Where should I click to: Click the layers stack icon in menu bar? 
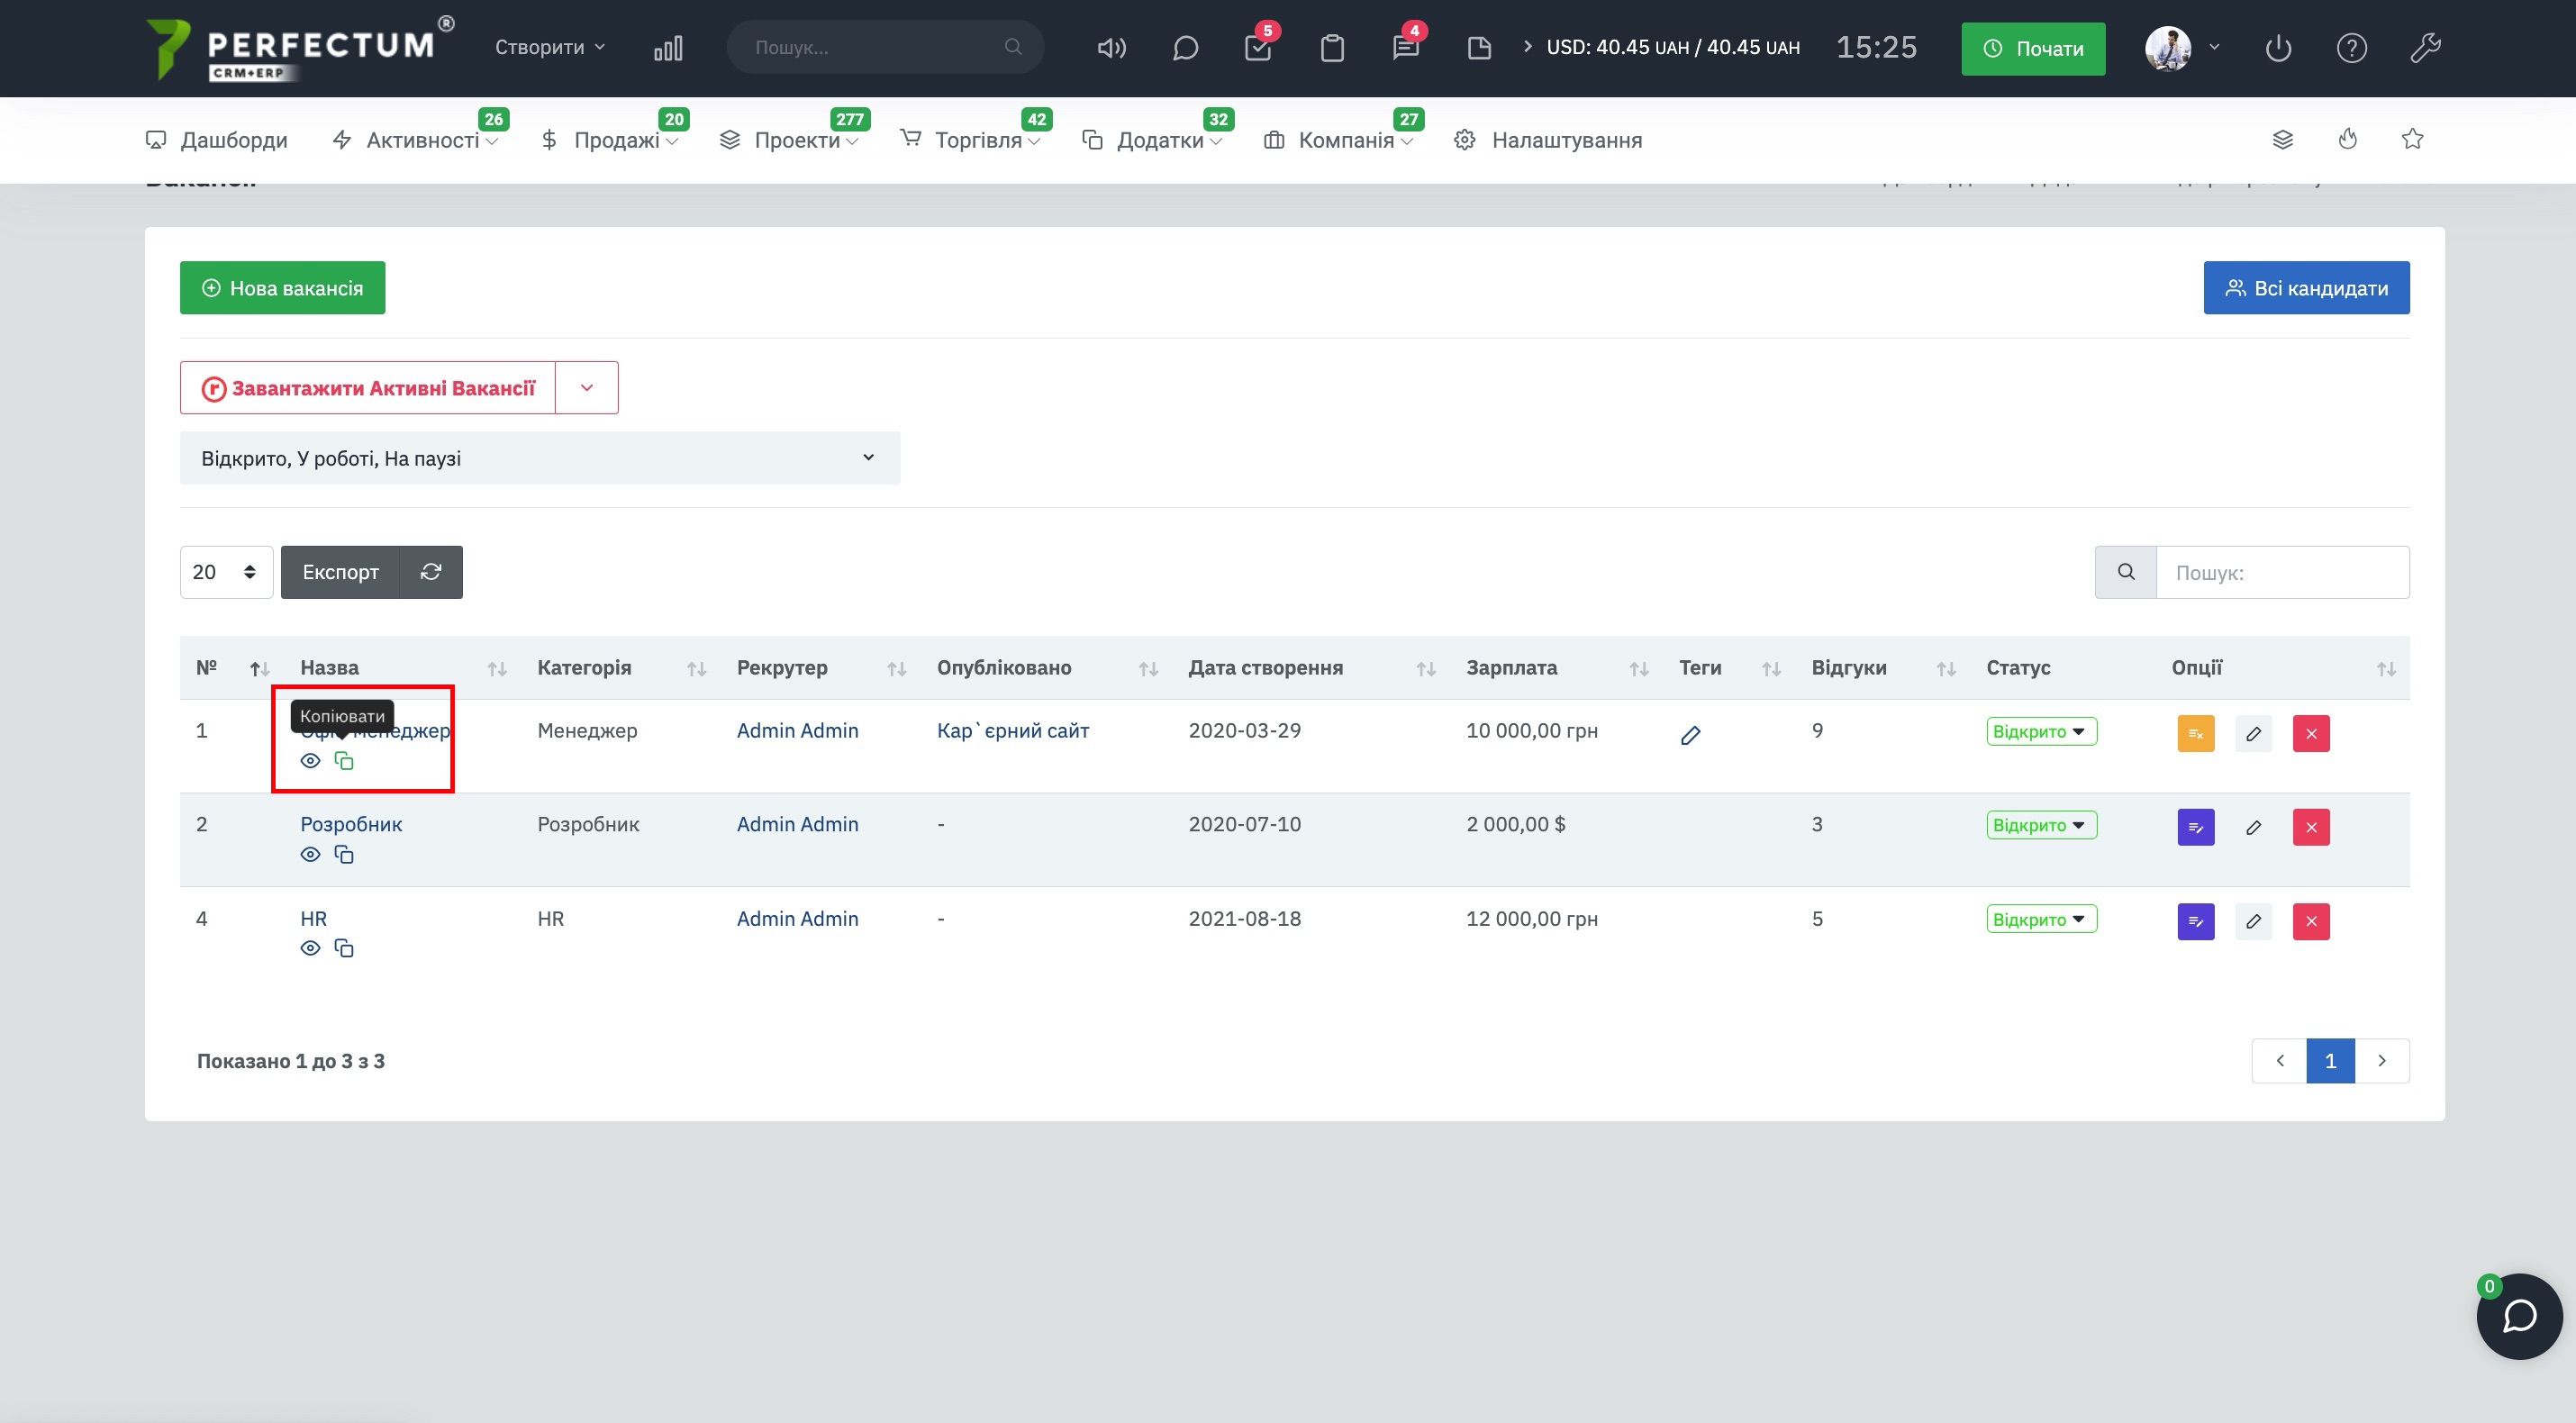2282,139
